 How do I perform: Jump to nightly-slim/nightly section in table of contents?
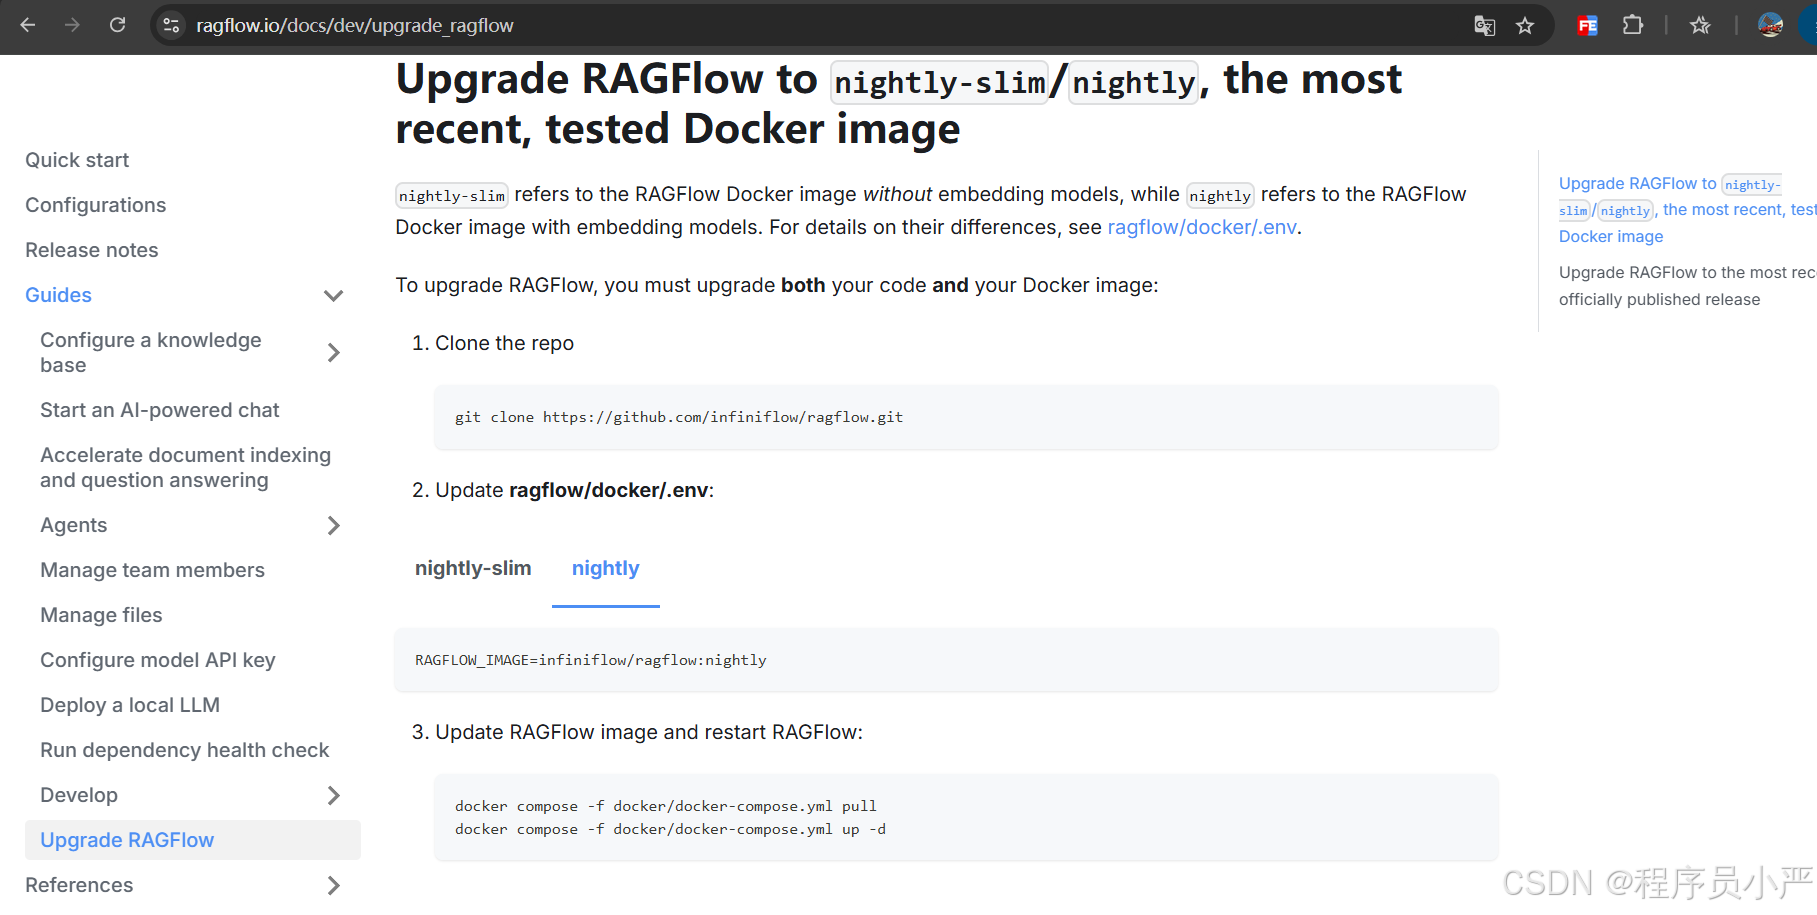1686,210
